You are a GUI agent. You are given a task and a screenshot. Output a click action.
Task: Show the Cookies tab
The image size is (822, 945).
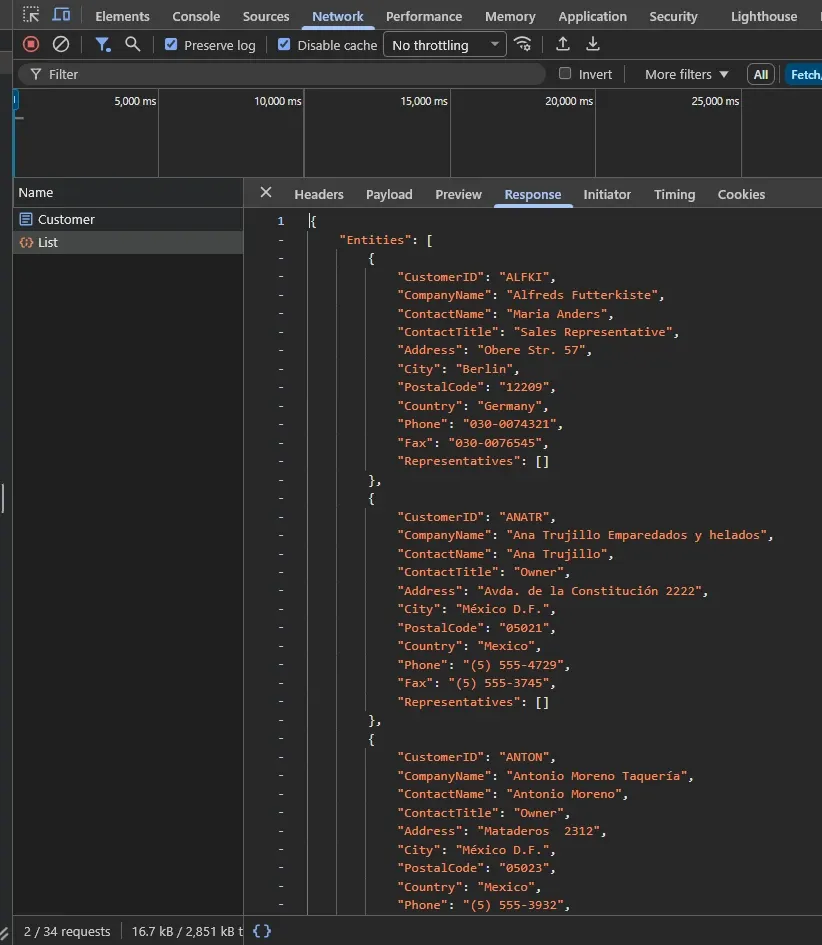tap(741, 194)
